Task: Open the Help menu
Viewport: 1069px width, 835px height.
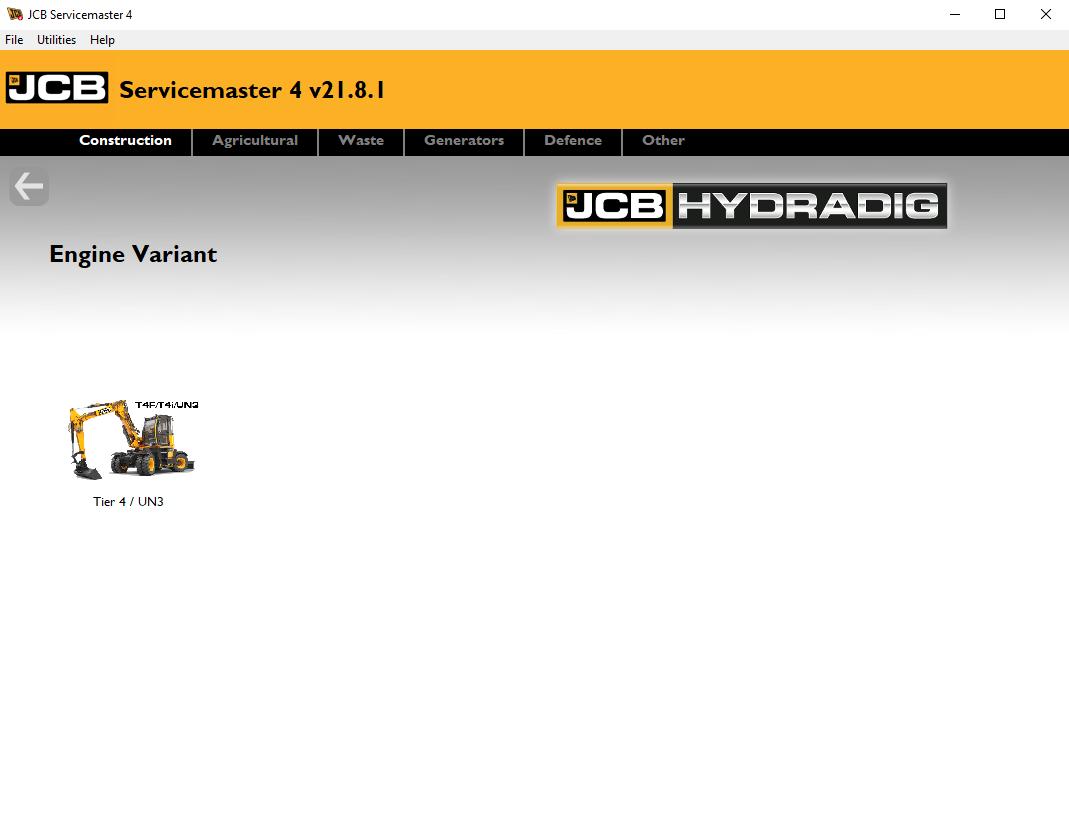Action: point(102,40)
